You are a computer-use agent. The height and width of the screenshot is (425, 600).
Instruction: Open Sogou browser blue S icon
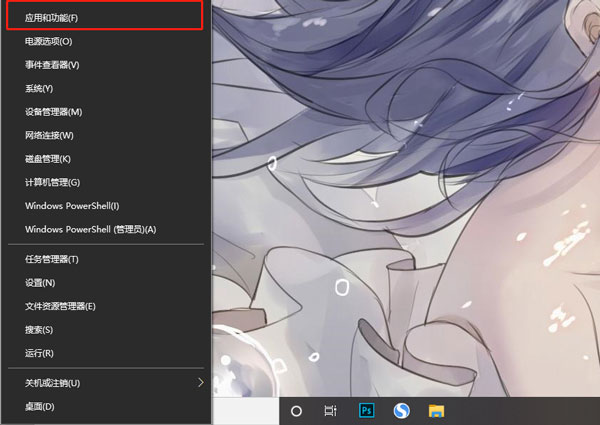click(401, 411)
